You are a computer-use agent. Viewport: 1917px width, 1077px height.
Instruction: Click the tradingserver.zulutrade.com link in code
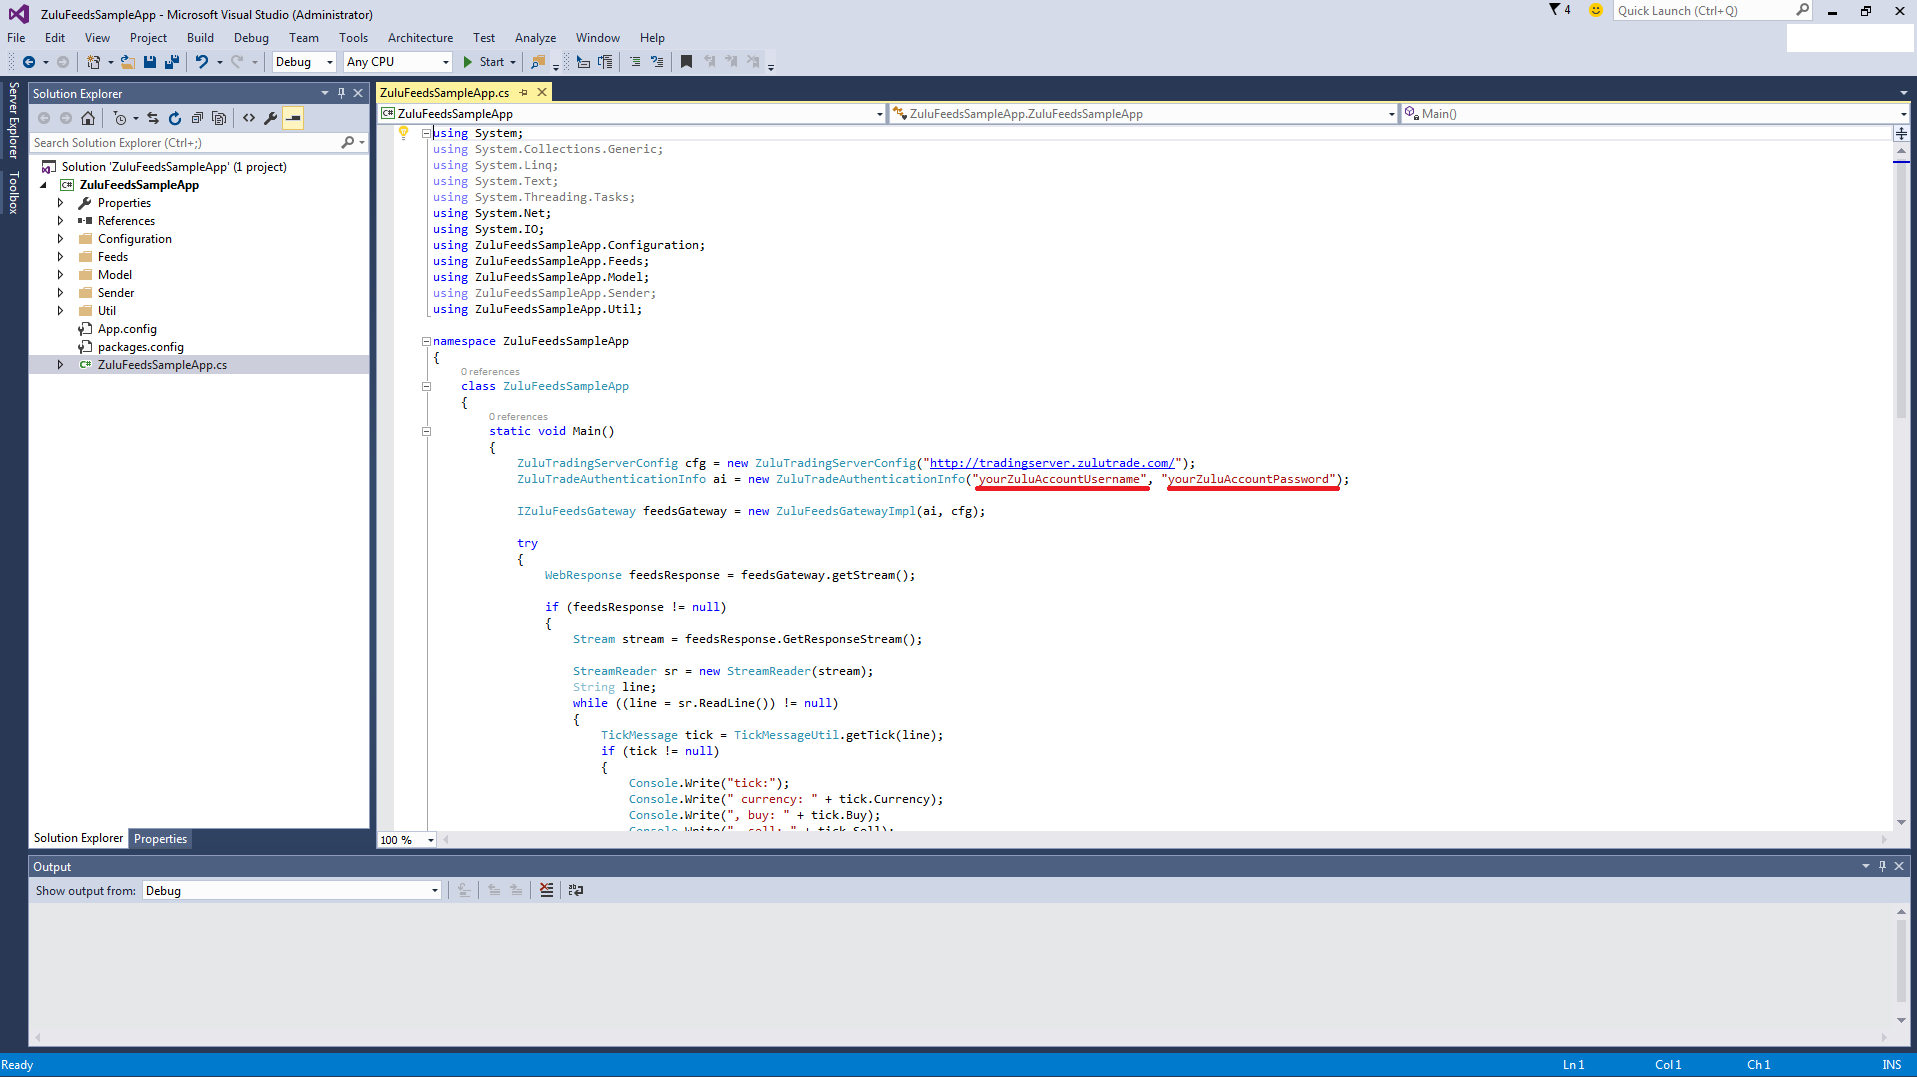click(1052, 463)
